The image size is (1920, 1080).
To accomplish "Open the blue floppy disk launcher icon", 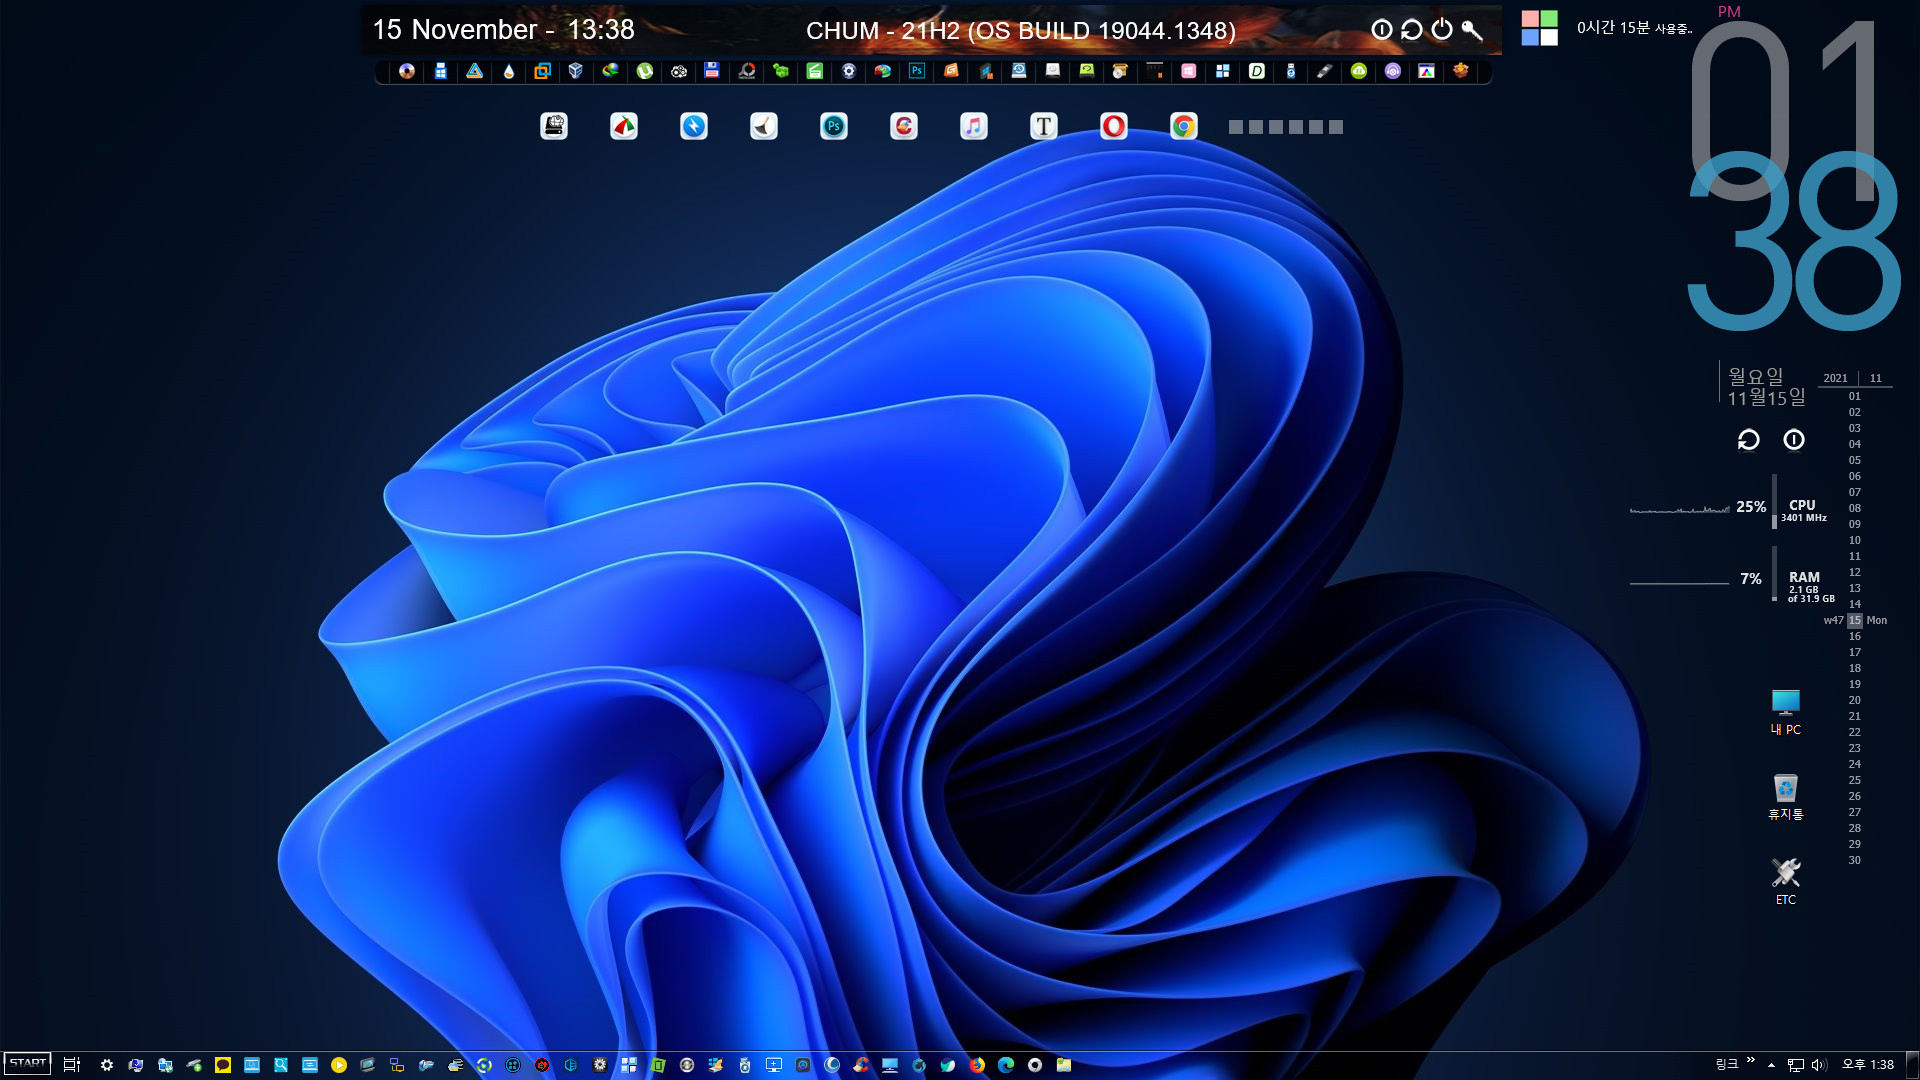I will pyautogui.click(x=711, y=71).
